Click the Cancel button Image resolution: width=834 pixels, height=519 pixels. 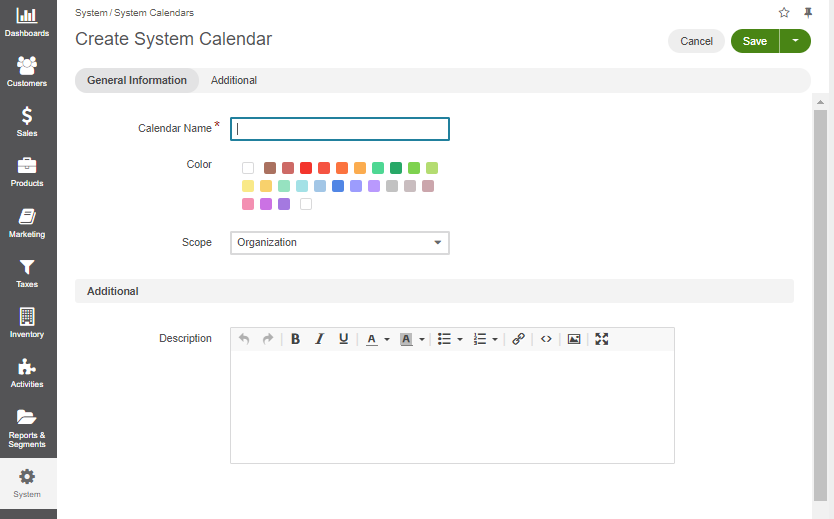tap(696, 41)
